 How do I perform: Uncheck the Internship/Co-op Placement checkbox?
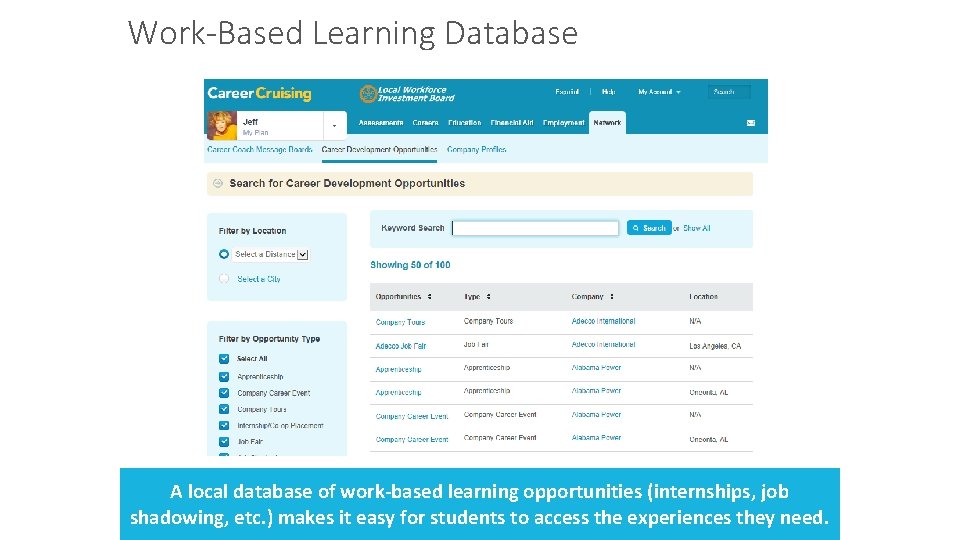pyautogui.click(x=224, y=426)
